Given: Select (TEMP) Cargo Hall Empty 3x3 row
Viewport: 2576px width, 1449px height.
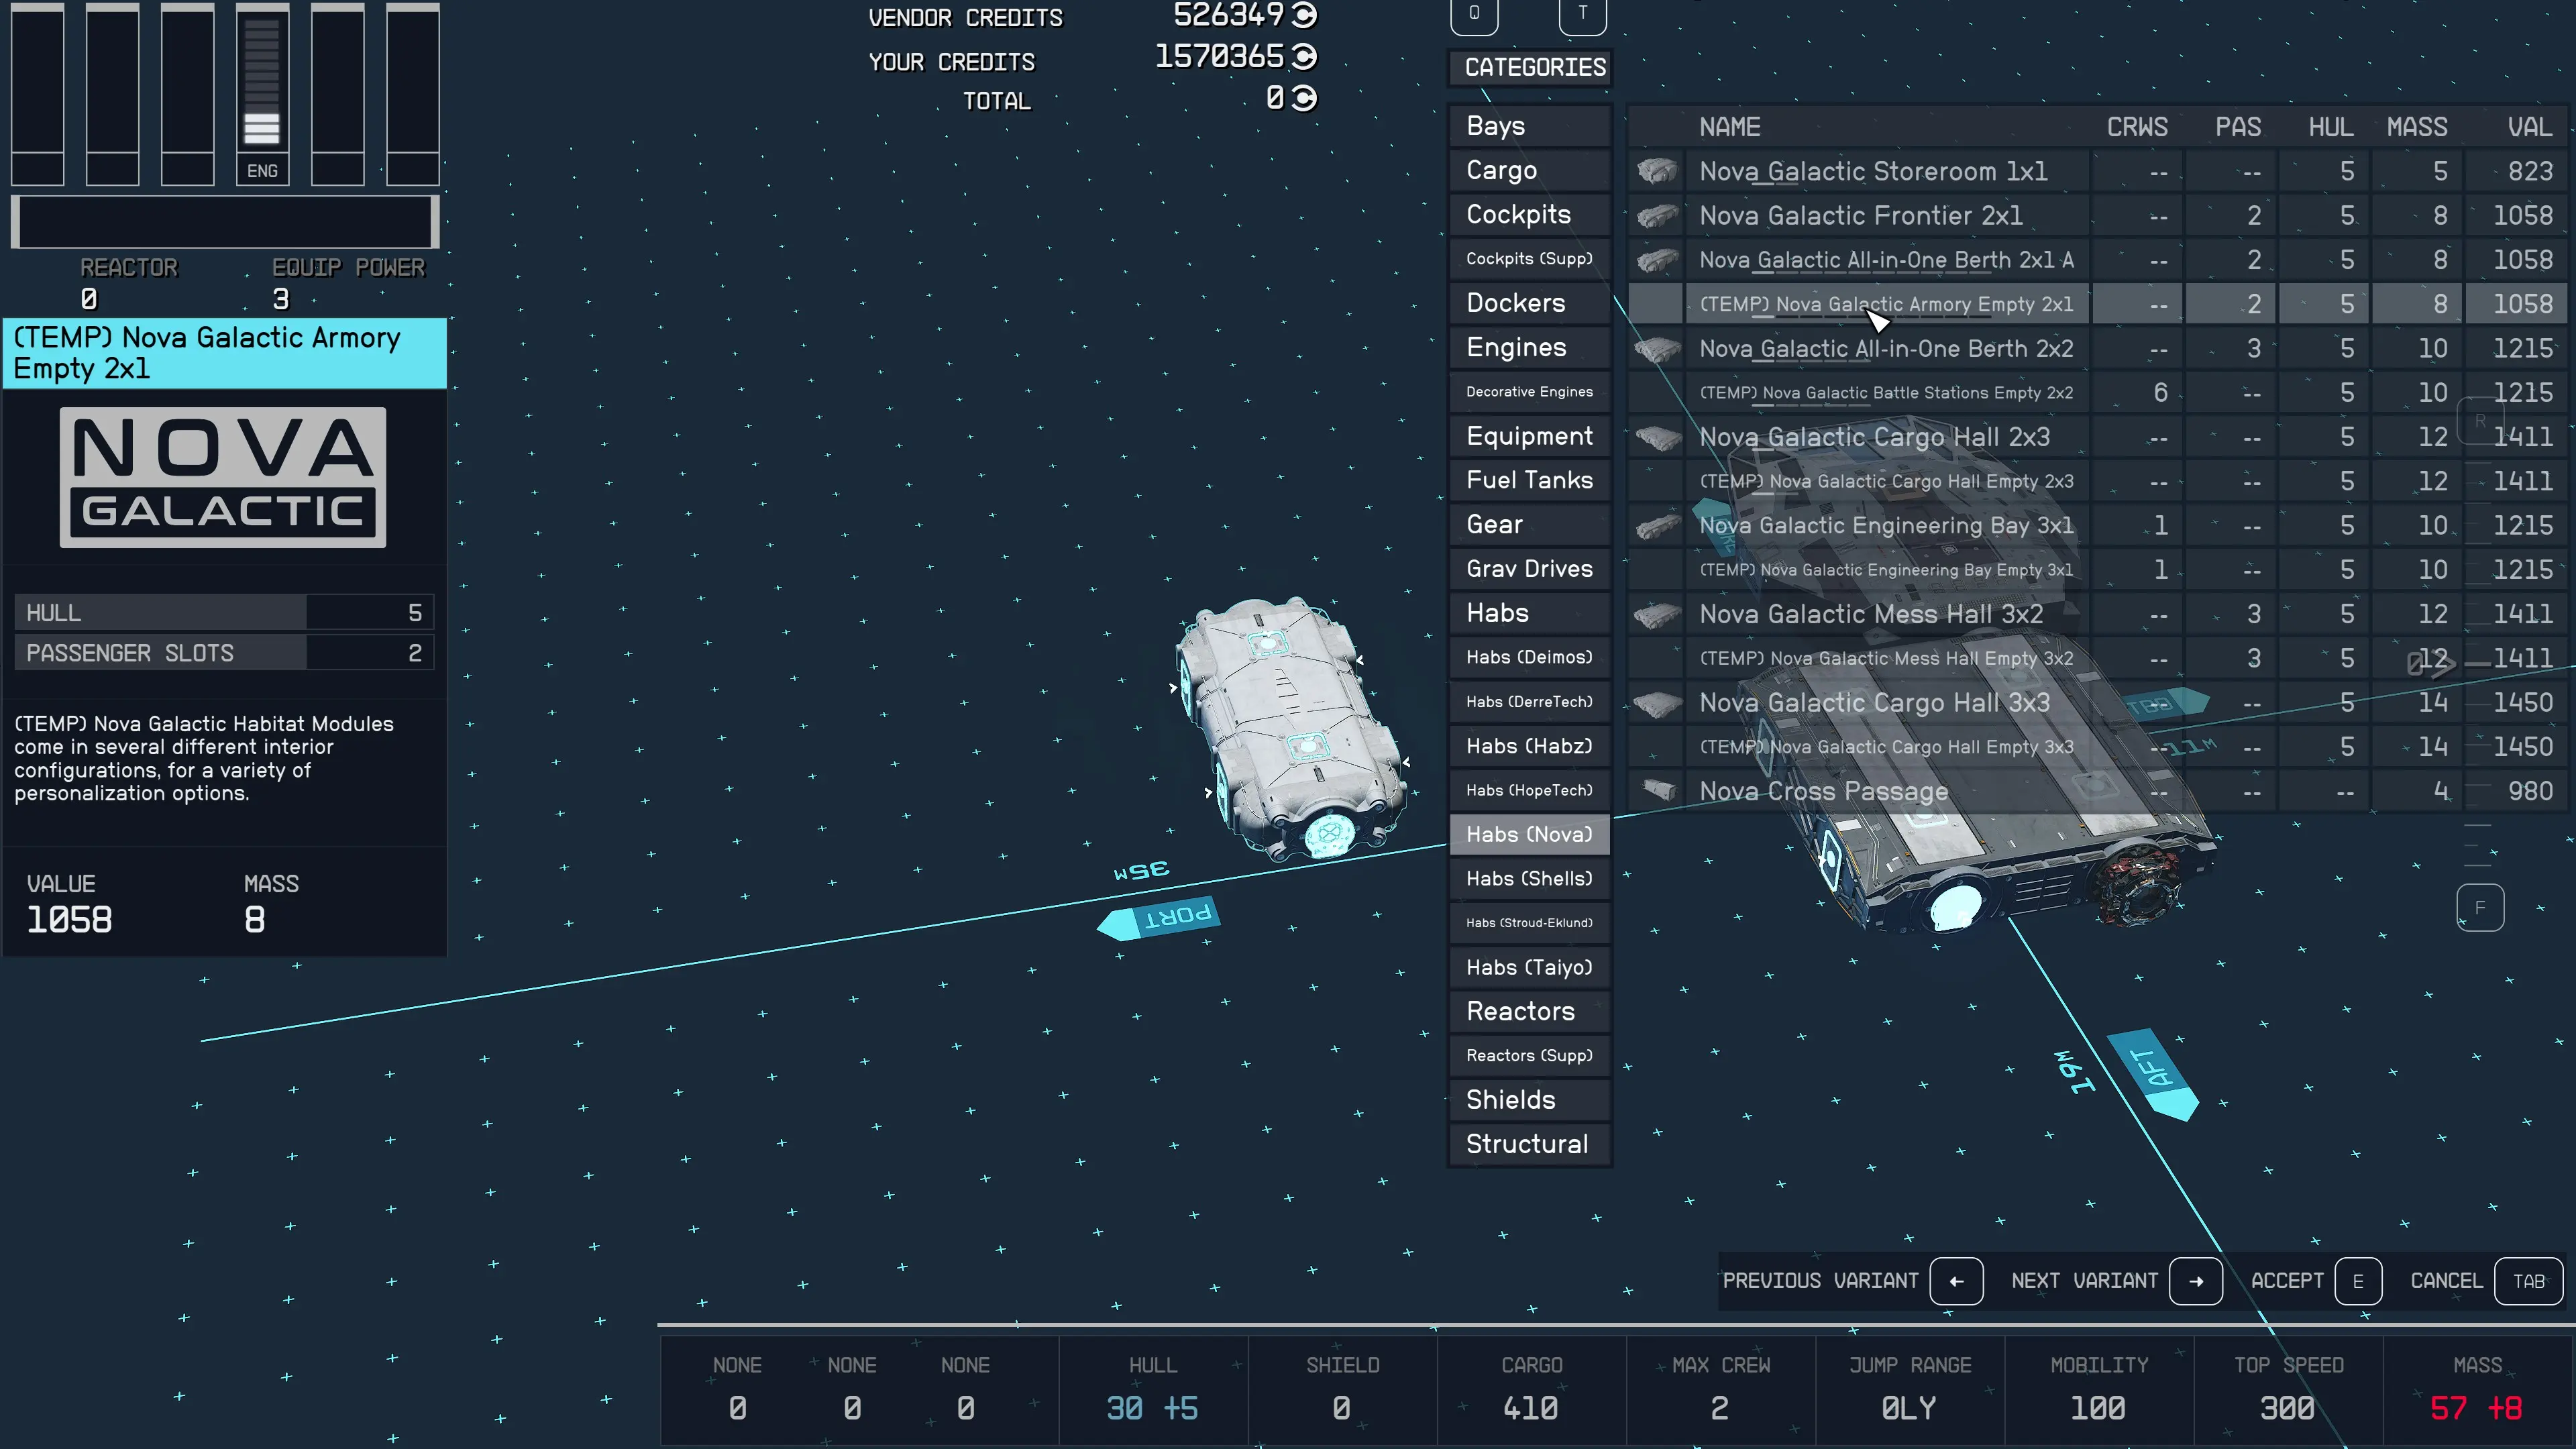Looking at the screenshot, I should (x=2097, y=746).
